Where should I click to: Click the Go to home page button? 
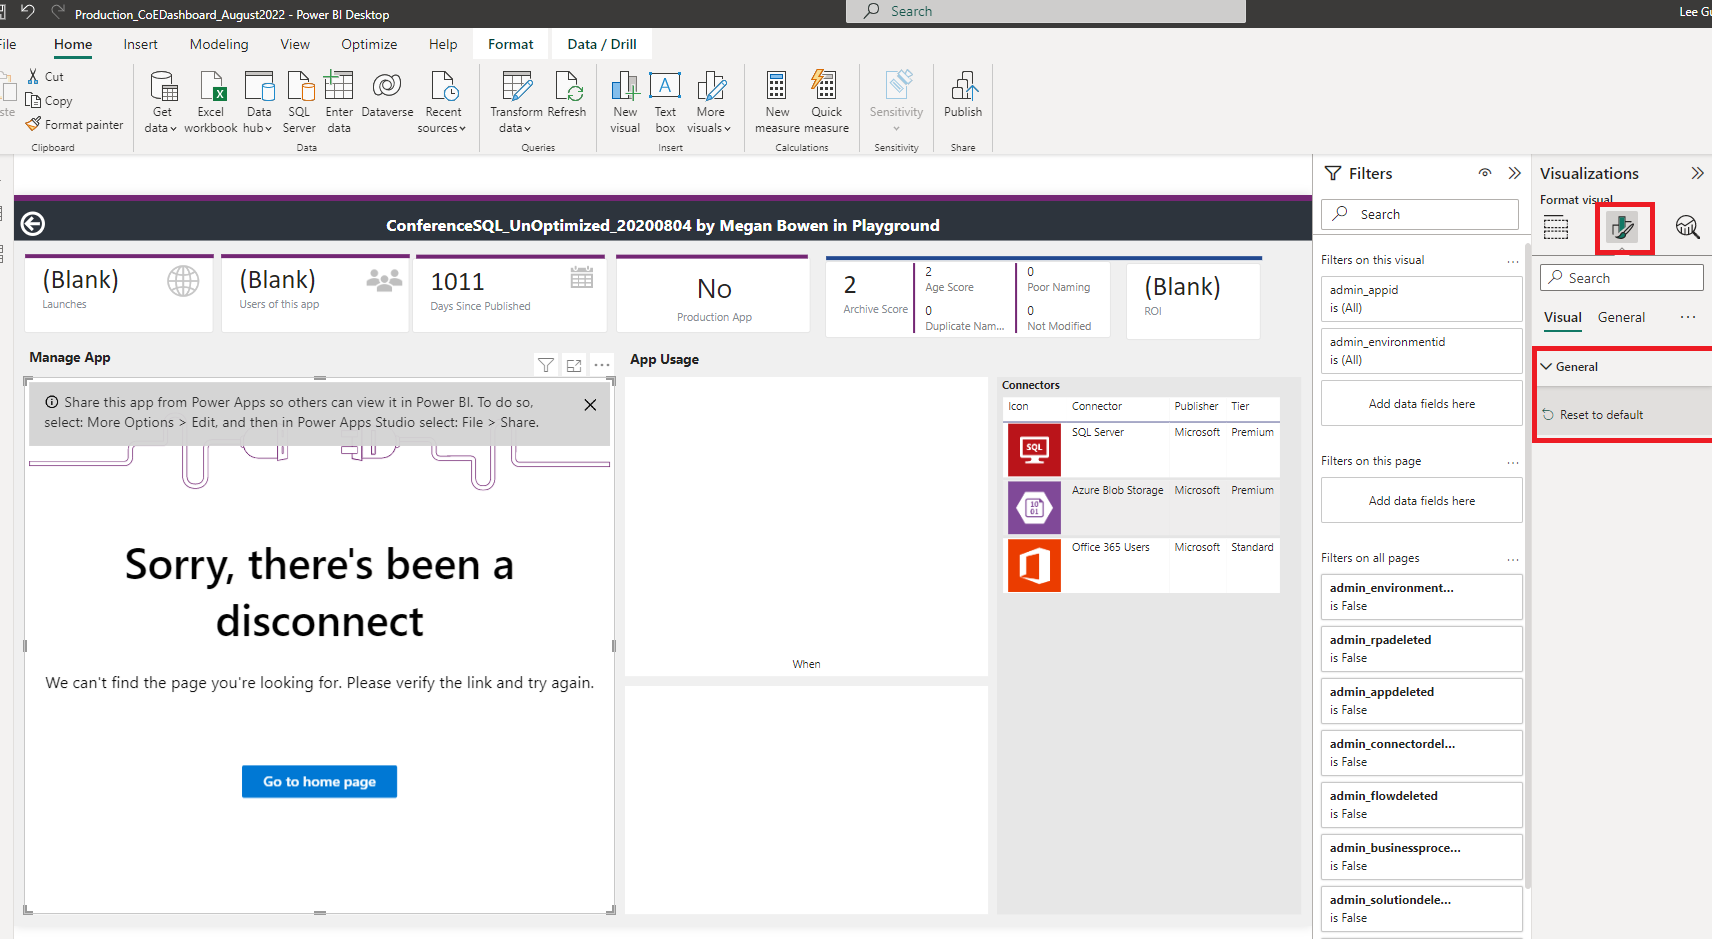point(319,781)
